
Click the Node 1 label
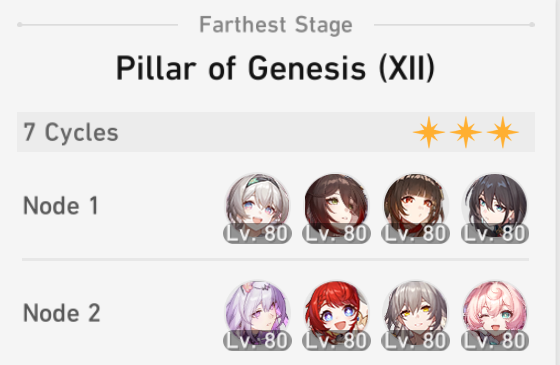click(x=60, y=206)
